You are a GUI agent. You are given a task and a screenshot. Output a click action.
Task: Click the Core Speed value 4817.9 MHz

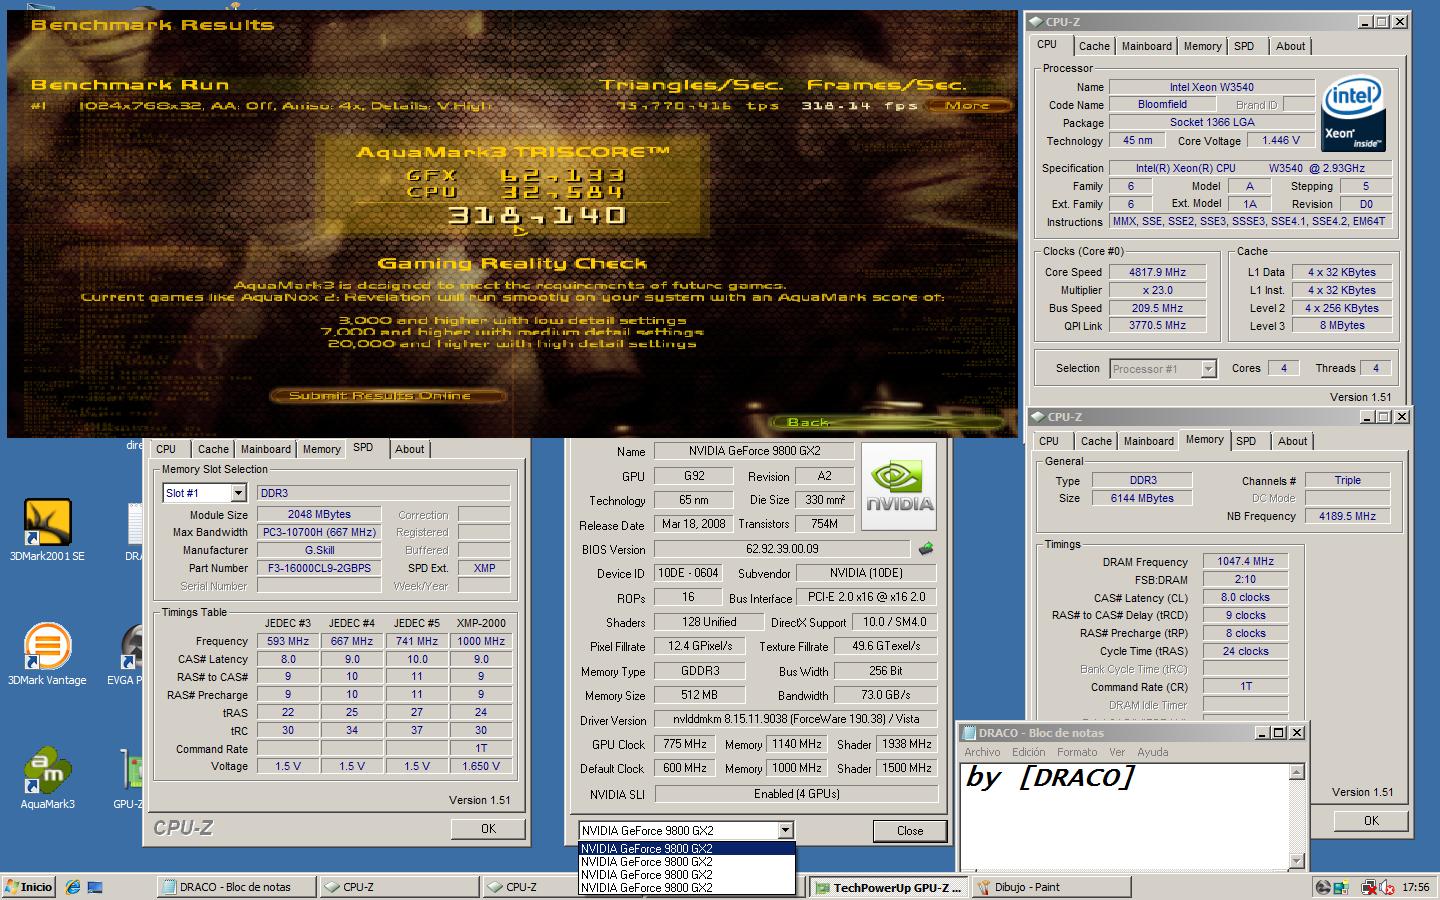point(1157,272)
